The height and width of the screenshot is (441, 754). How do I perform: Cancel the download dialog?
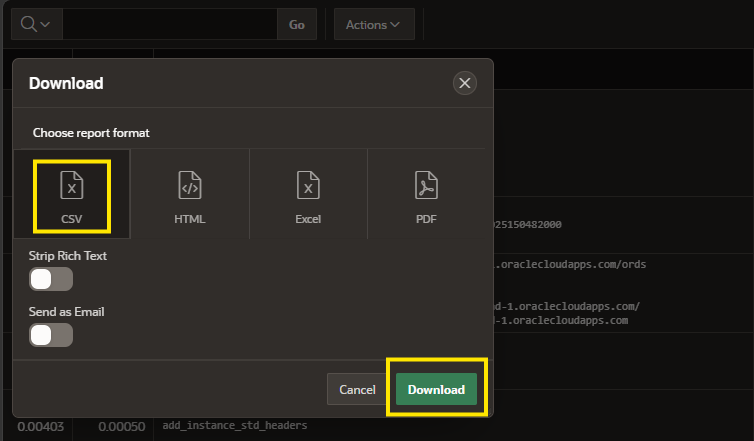pos(357,389)
